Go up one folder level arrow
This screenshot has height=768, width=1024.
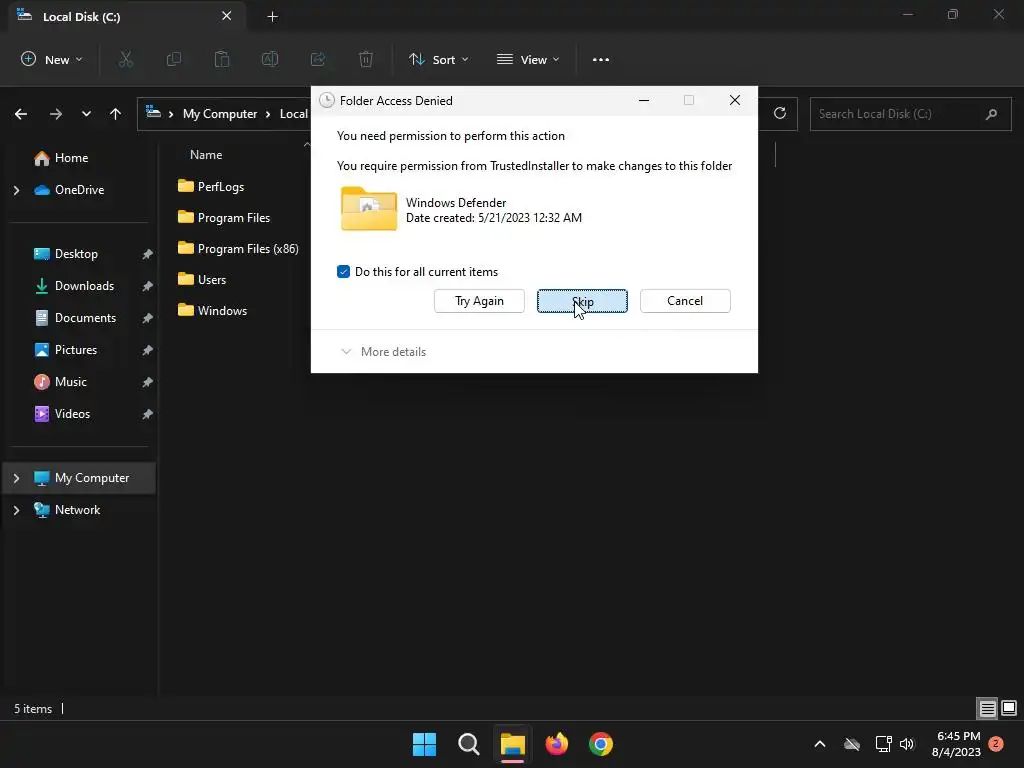(x=116, y=114)
